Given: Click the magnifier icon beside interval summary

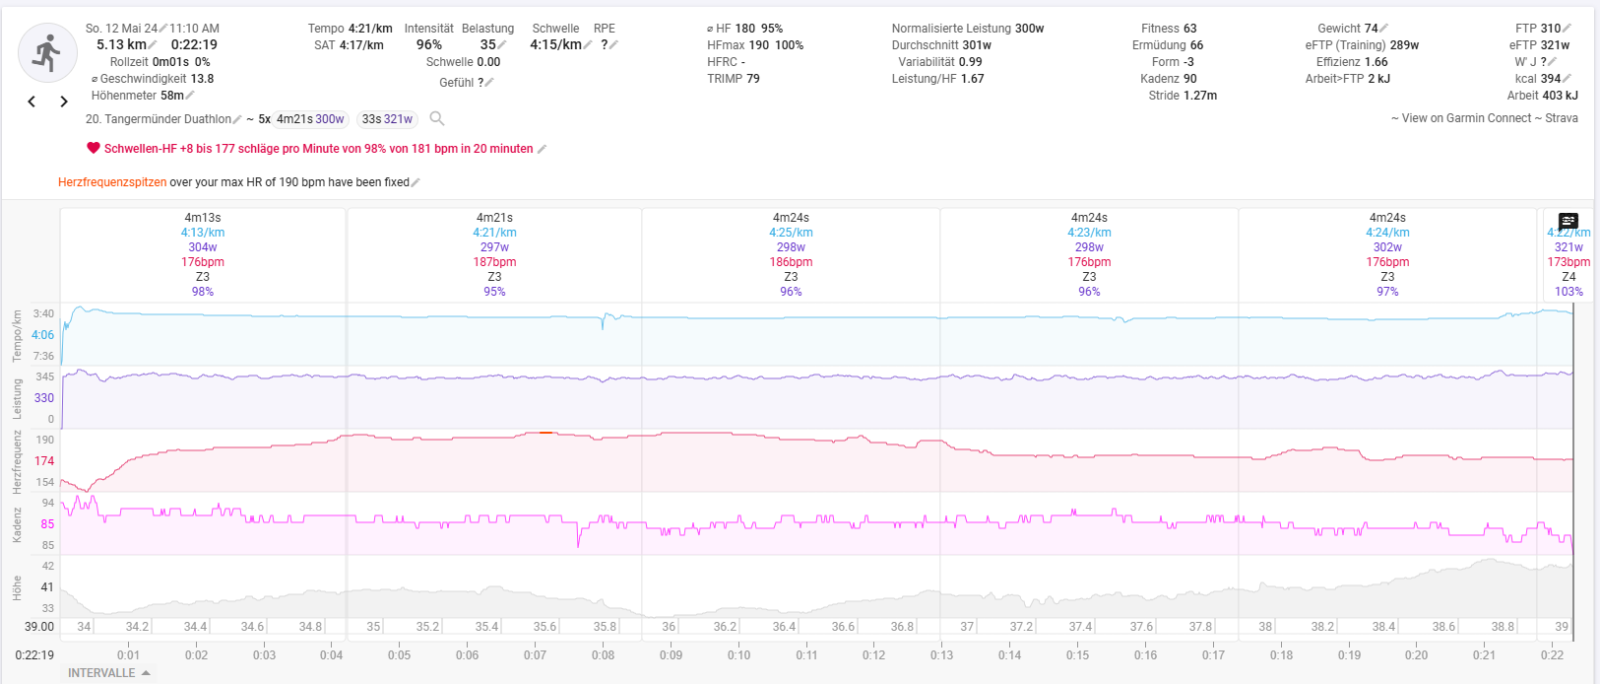Looking at the screenshot, I should (x=437, y=119).
